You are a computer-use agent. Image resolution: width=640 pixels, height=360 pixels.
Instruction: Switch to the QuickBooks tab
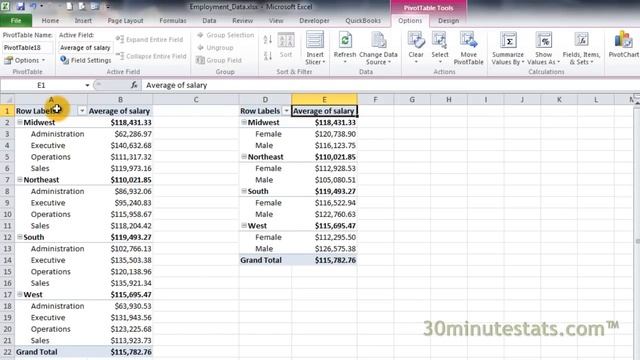coord(363,20)
